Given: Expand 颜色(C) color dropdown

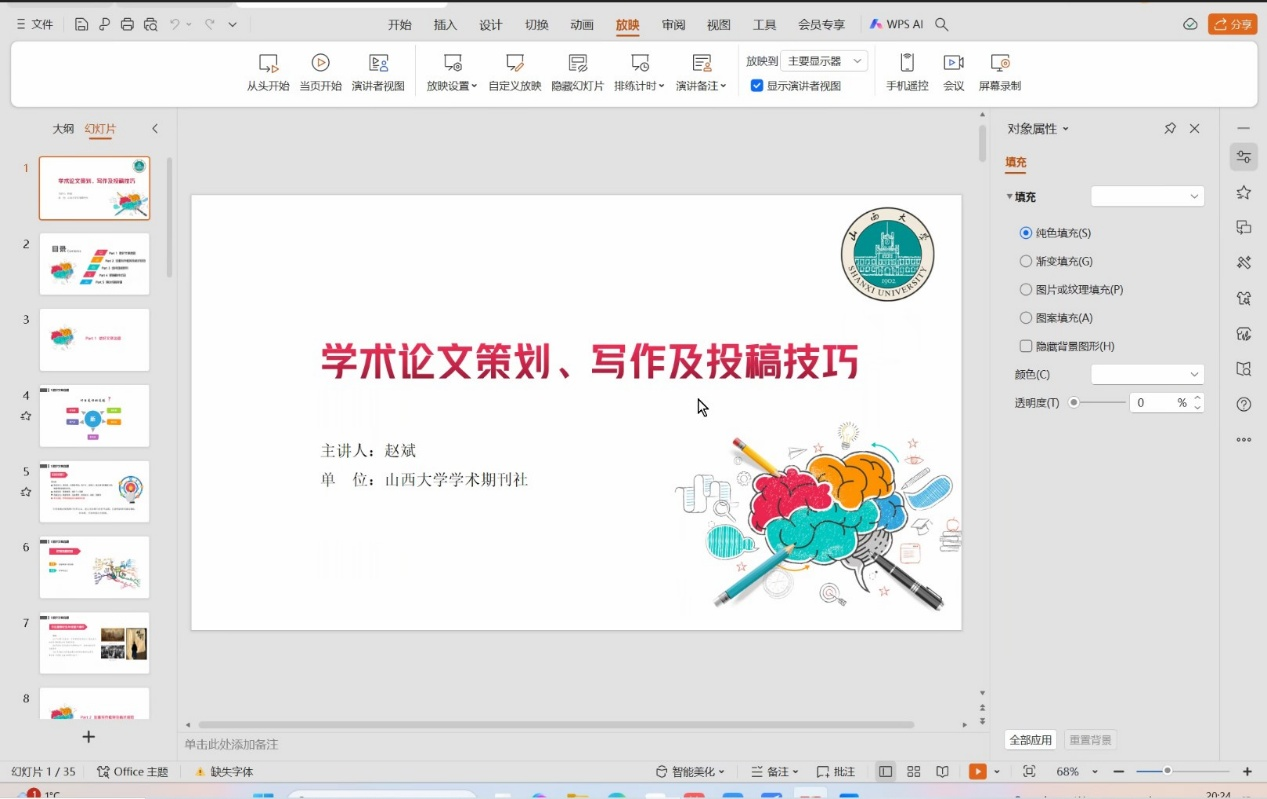Looking at the screenshot, I should [1147, 374].
